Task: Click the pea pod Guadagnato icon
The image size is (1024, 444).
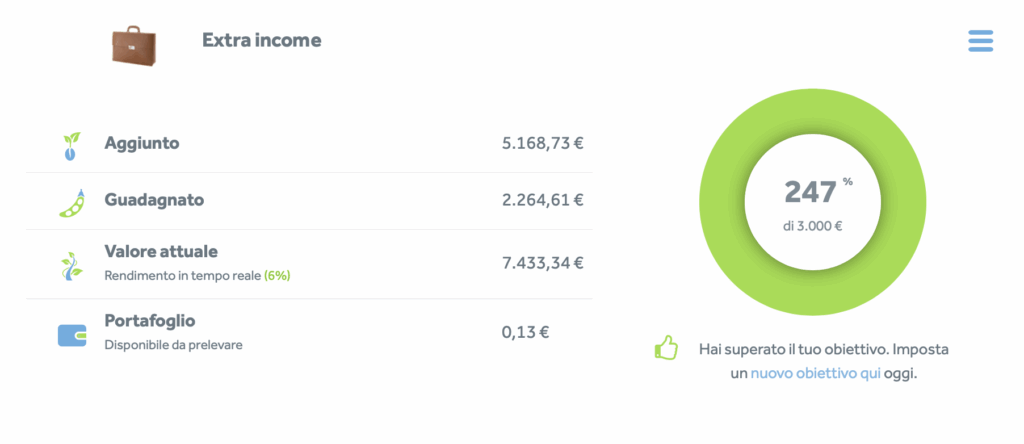Action: 70,203
